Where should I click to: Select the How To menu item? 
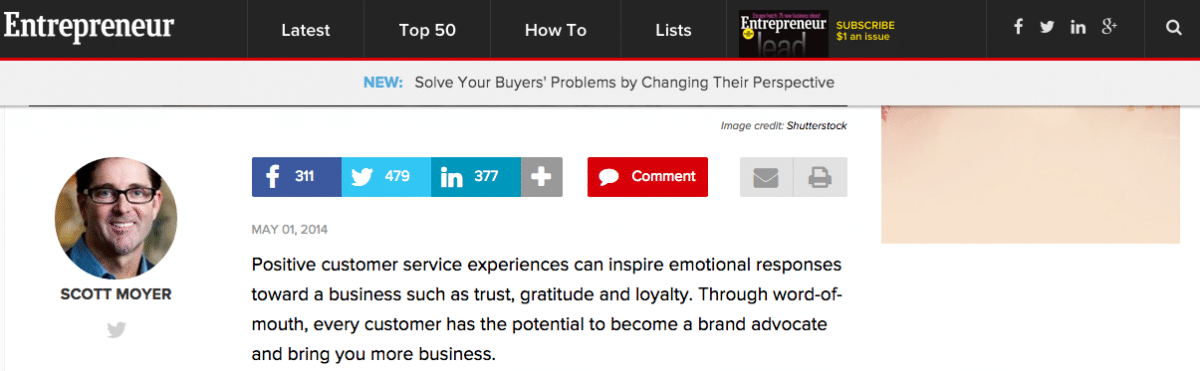(555, 30)
